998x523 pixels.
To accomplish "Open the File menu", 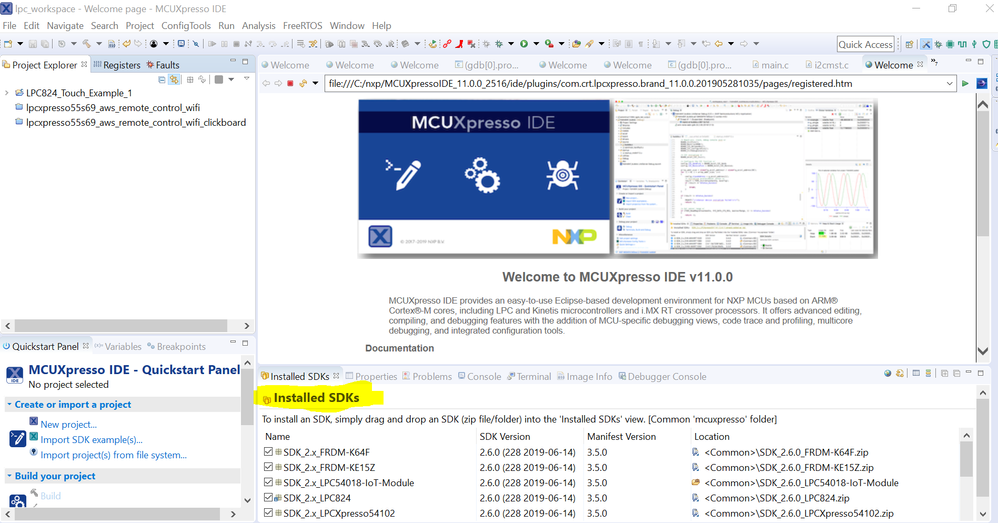I will 10,25.
